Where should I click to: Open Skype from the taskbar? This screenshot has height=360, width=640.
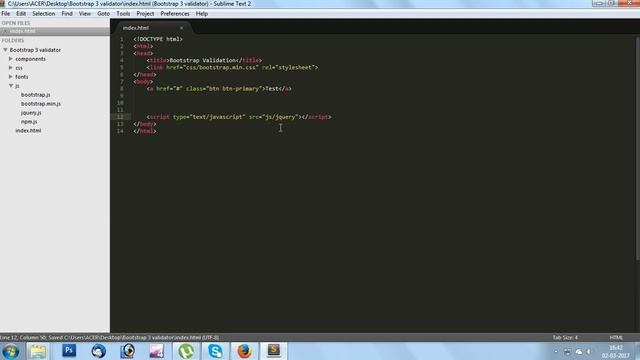(x=215, y=351)
